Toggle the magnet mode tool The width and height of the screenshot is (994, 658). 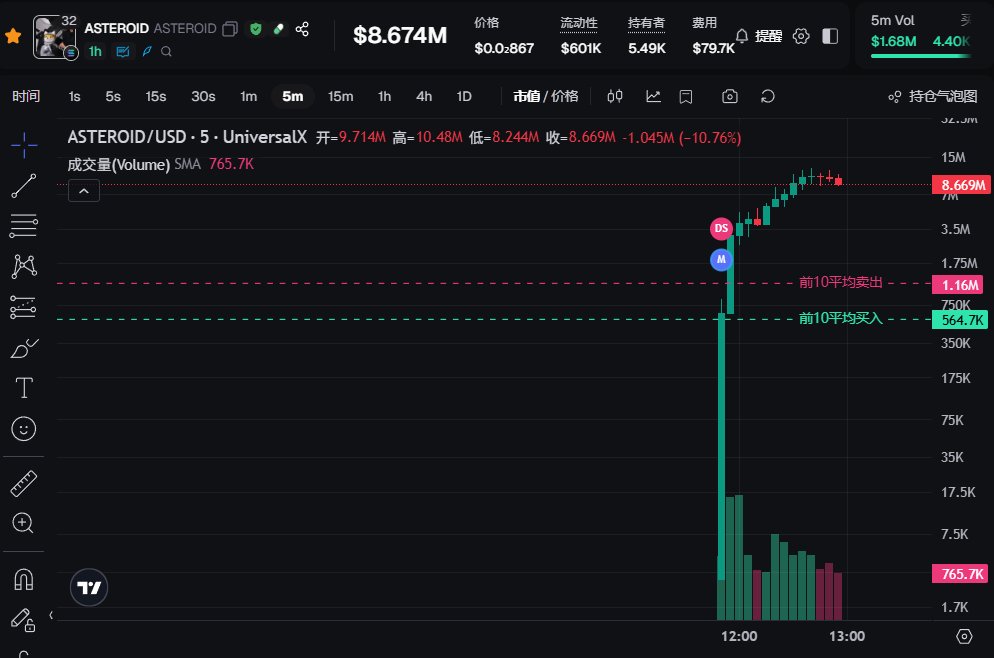[24, 579]
